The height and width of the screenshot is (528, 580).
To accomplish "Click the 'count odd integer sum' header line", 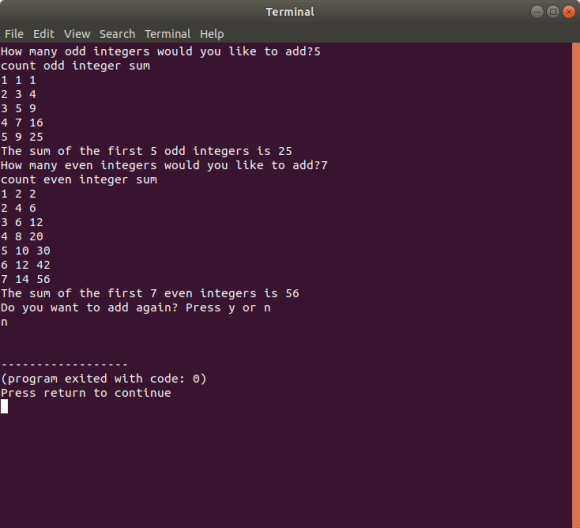I will pyautogui.click(x=75, y=66).
